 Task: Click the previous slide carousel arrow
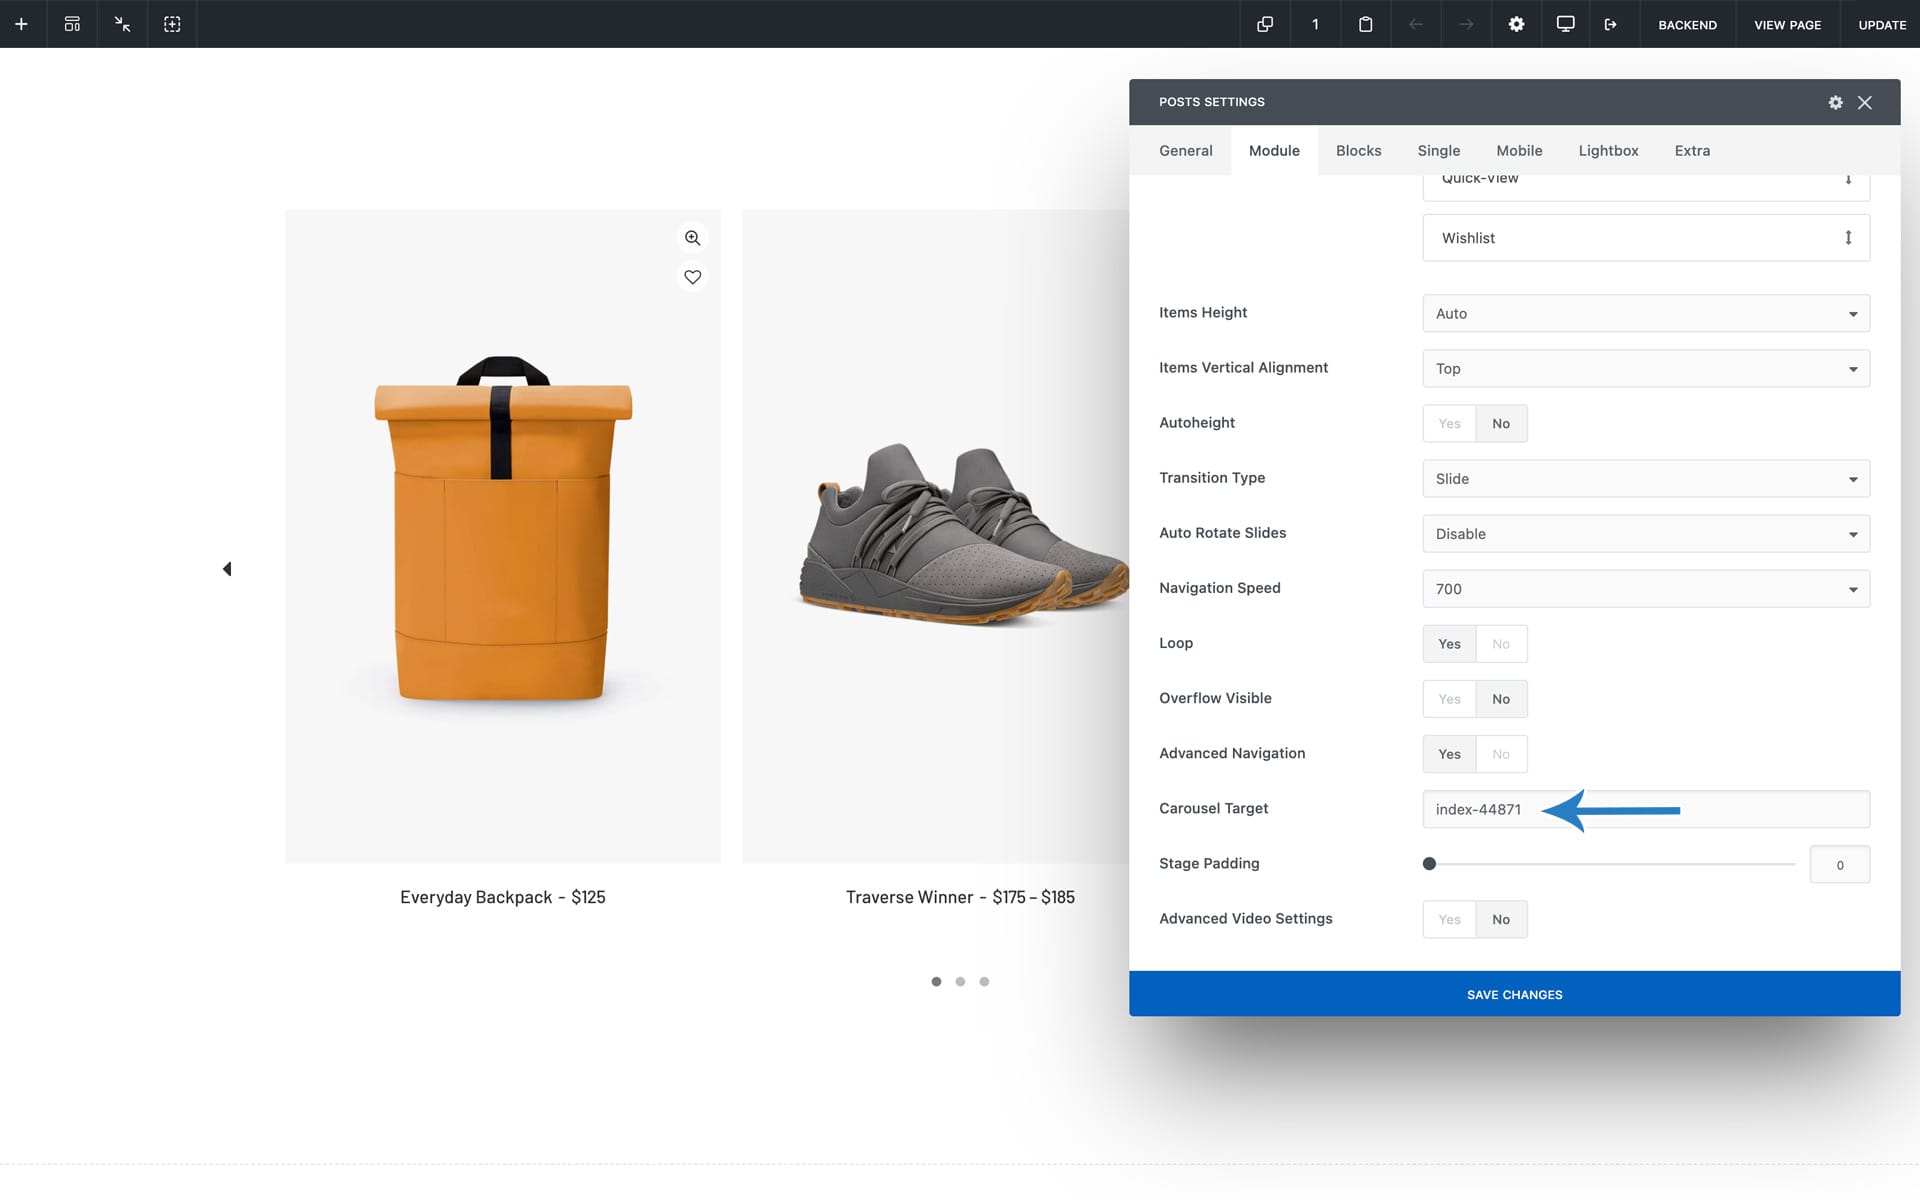(x=227, y=569)
